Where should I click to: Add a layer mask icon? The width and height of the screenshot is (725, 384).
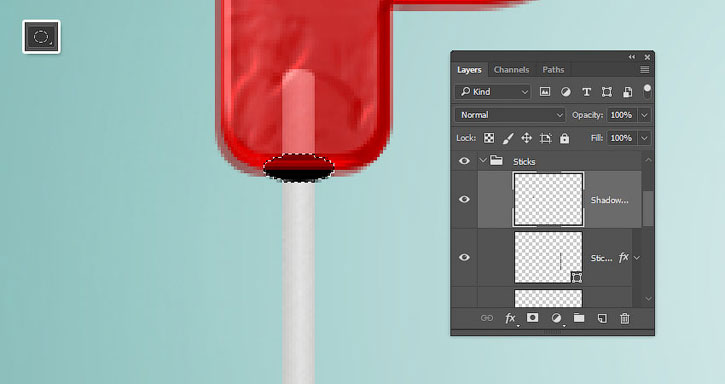tap(533, 318)
